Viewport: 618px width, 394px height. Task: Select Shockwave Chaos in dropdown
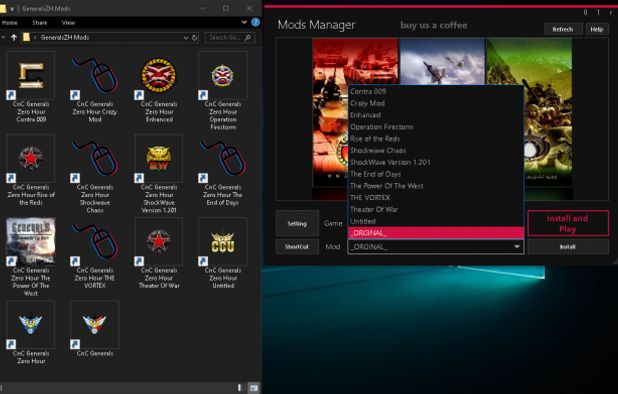[x=436, y=151]
